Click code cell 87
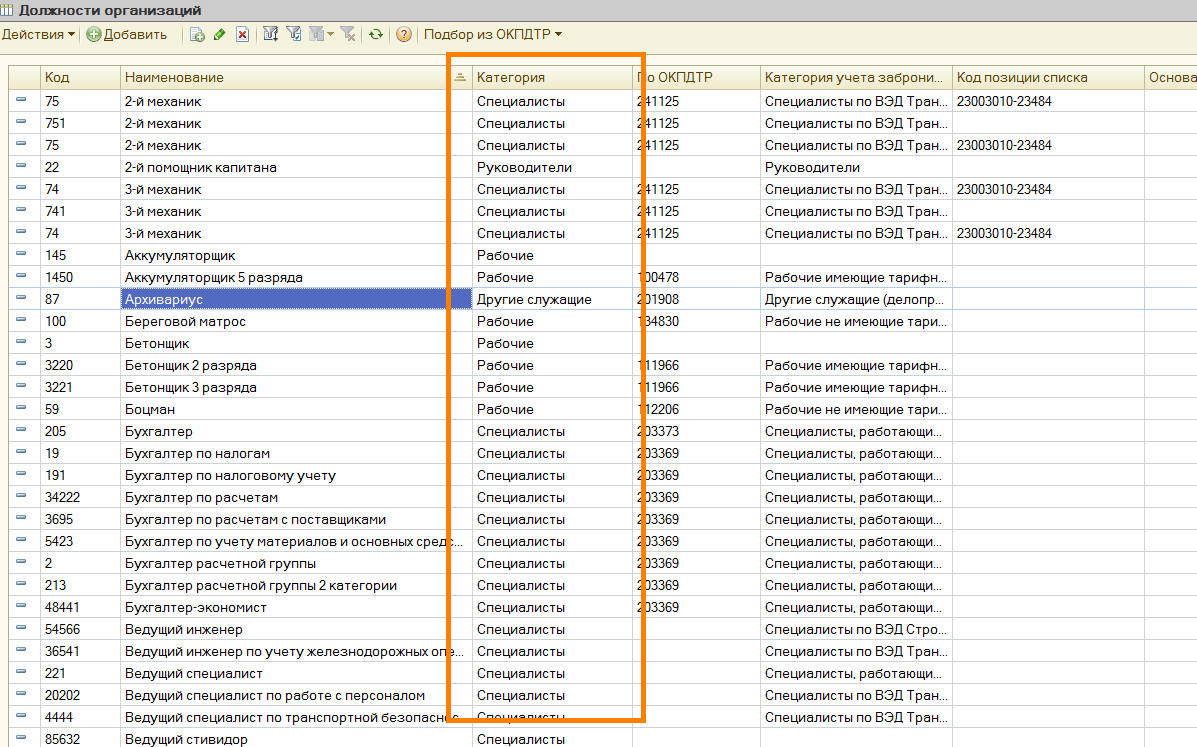This screenshot has height=747, width=1197. click(79, 299)
